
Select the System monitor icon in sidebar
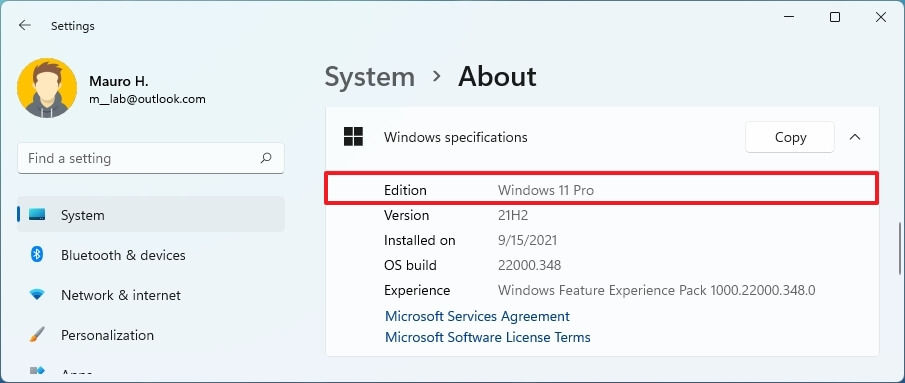[x=37, y=215]
